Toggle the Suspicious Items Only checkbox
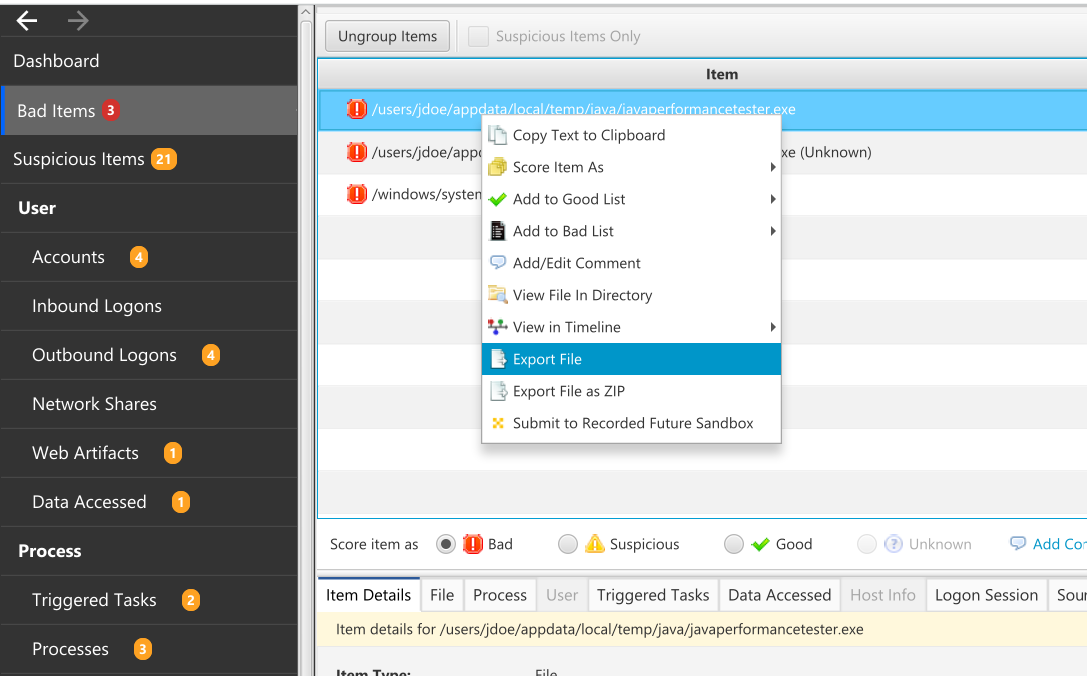This screenshot has width=1087, height=676. [479, 36]
